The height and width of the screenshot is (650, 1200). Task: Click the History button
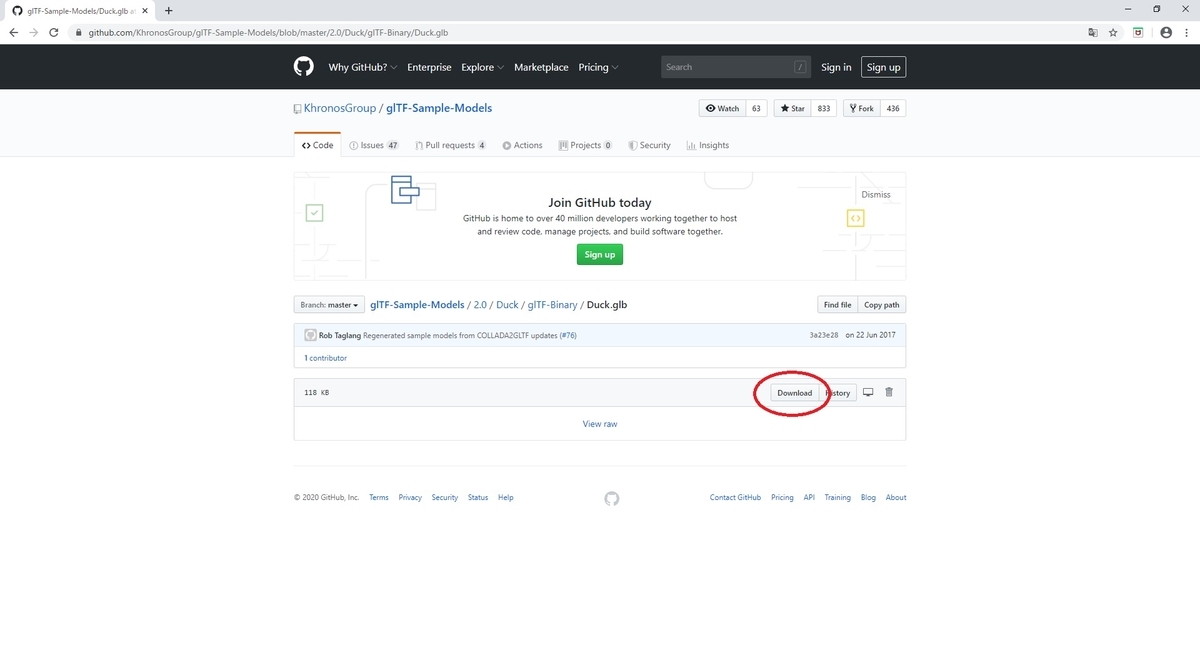coord(838,393)
